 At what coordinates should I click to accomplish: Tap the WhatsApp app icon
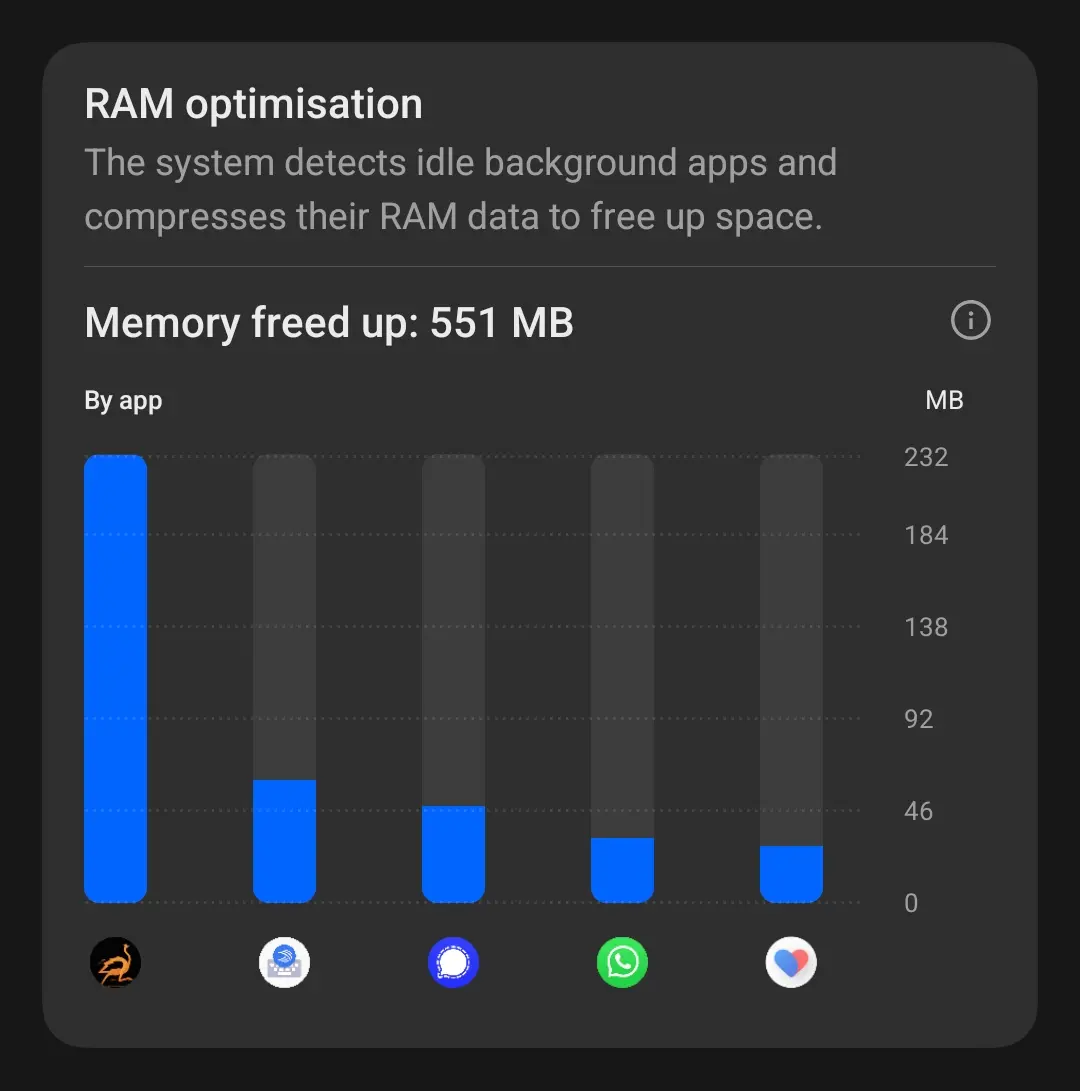[x=622, y=963]
